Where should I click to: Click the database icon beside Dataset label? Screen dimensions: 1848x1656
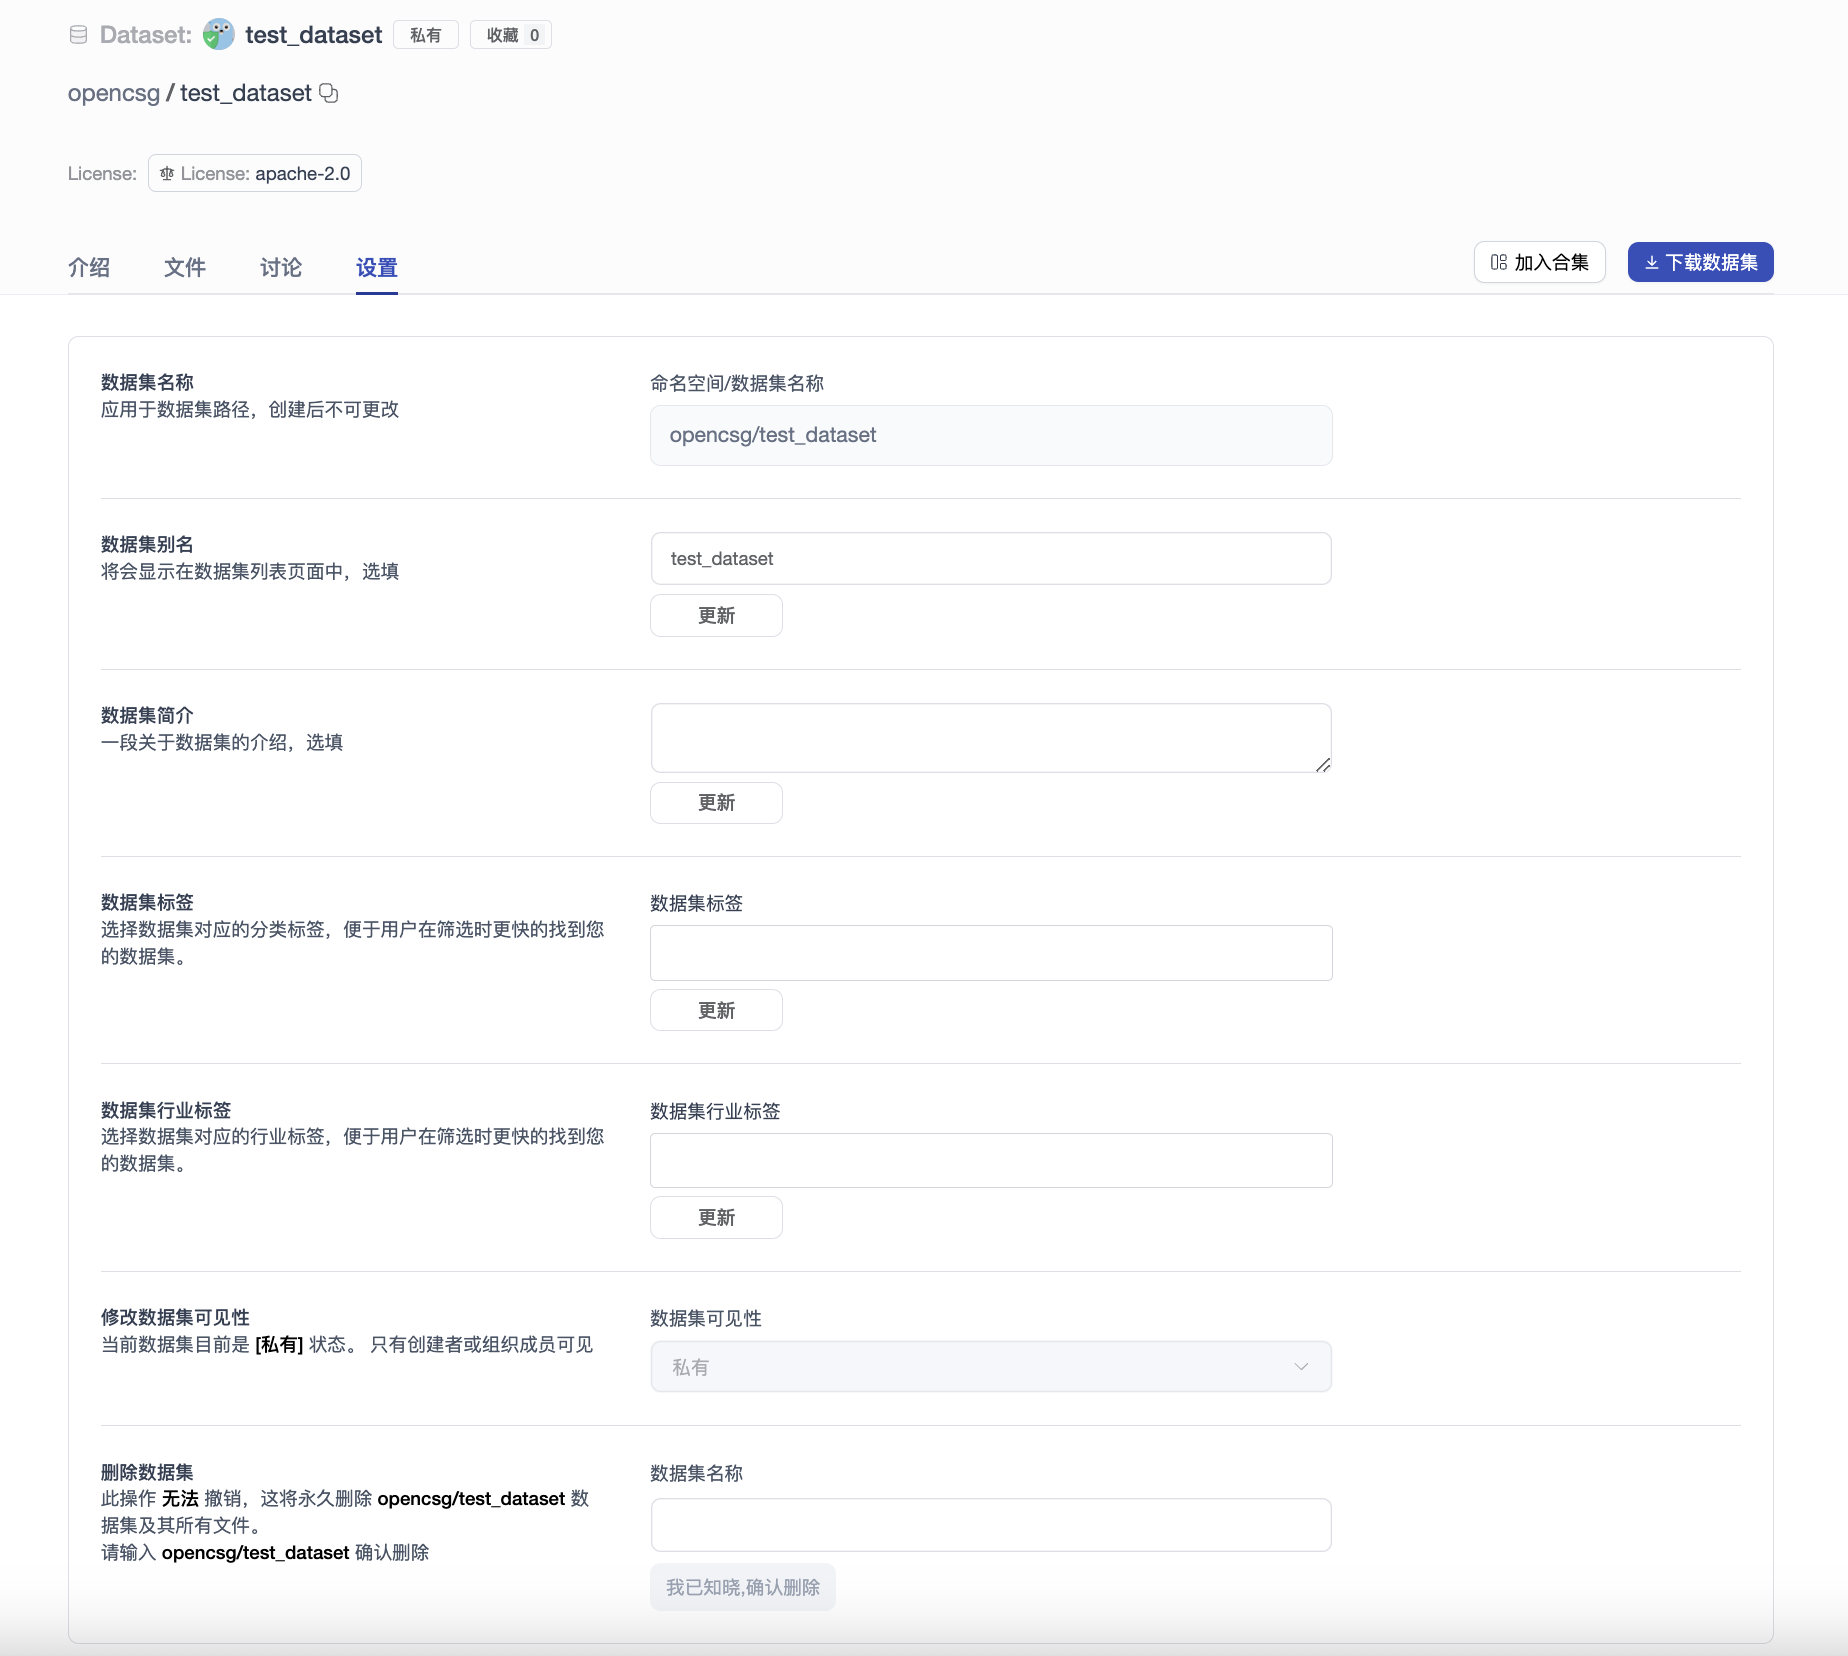pos(78,34)
